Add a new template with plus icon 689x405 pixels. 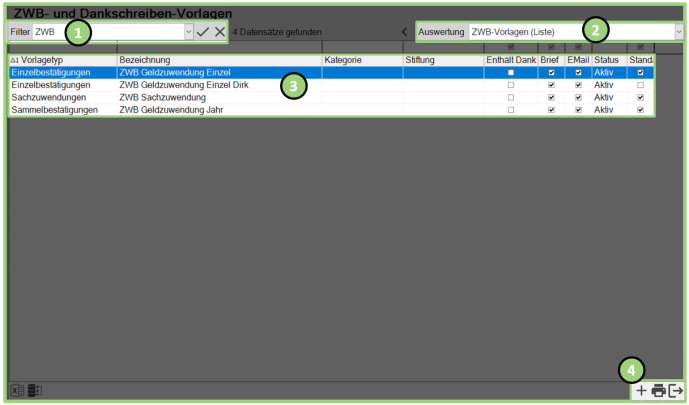coord(641,390)
